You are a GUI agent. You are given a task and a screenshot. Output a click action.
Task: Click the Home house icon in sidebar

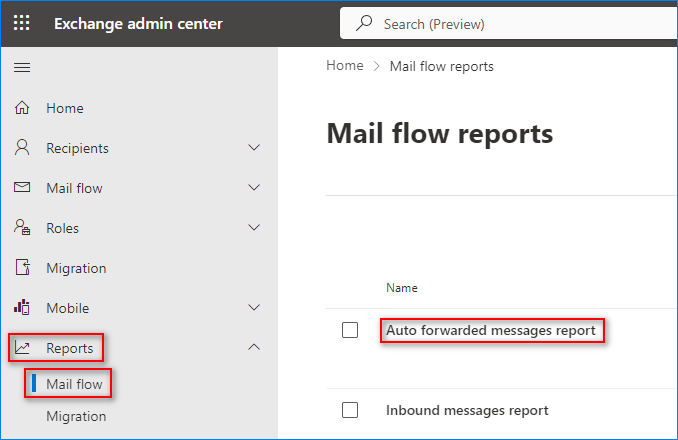[x=22, y=108]
